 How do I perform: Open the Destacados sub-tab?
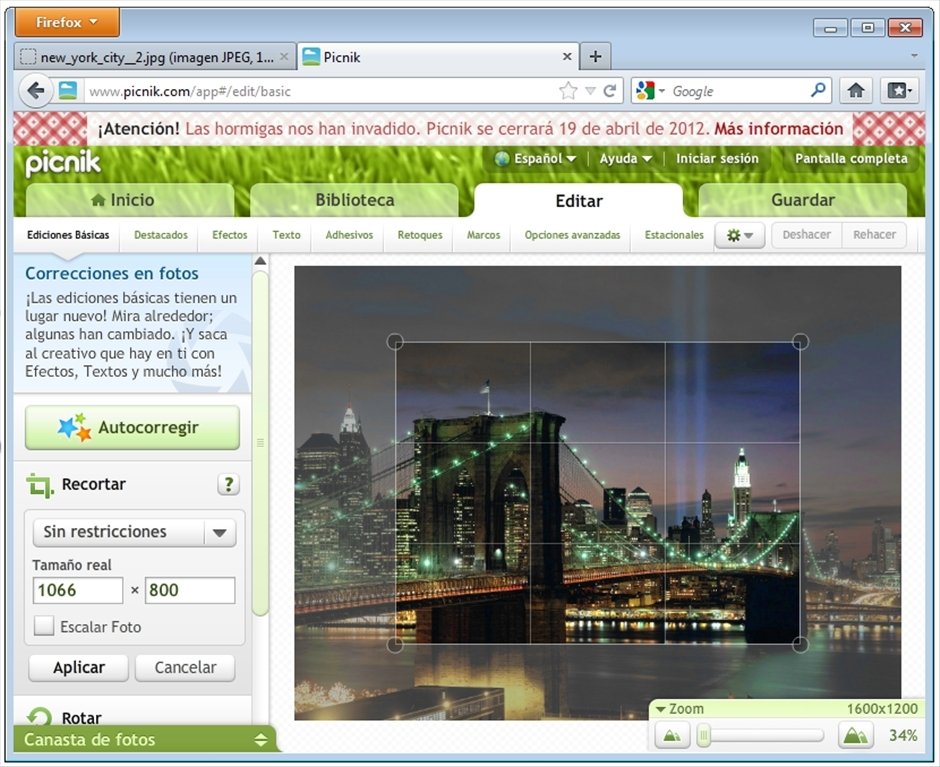pyautogui.click(x=161, y=235)
